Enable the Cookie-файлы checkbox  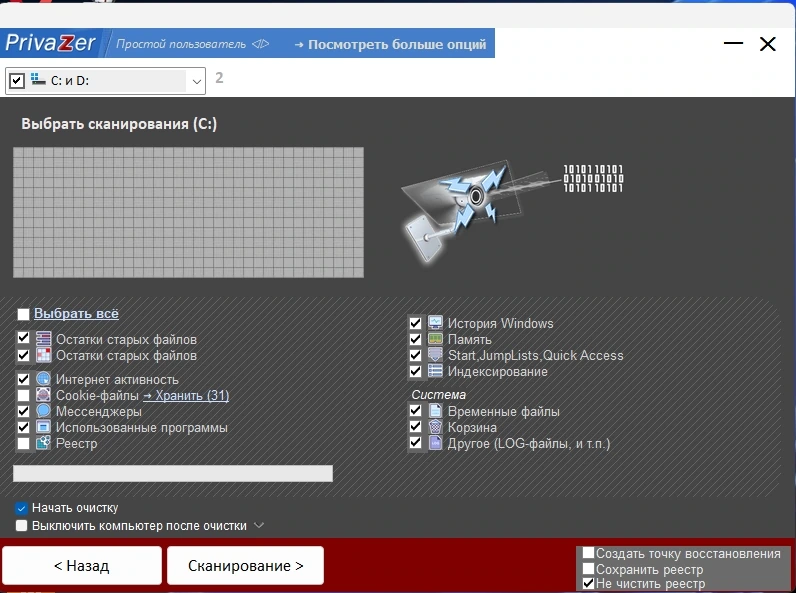[x=23, y=395]
